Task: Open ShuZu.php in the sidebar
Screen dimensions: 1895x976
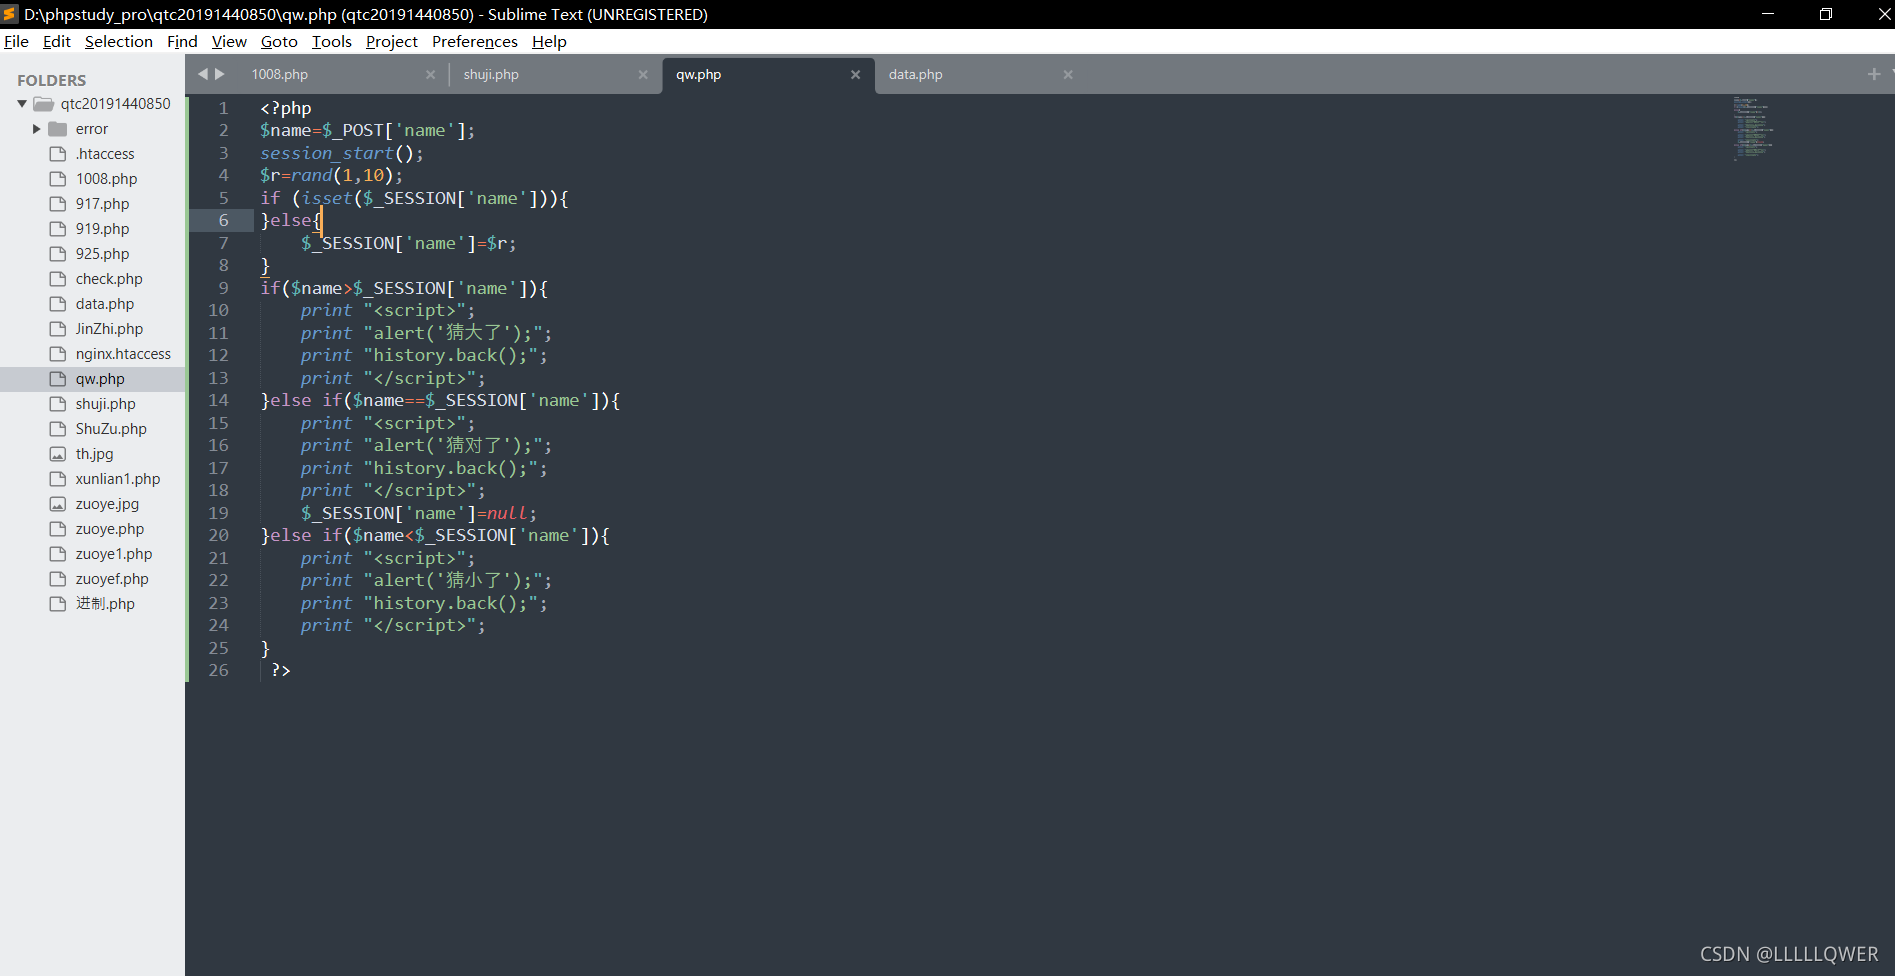Action: (111, 429)
